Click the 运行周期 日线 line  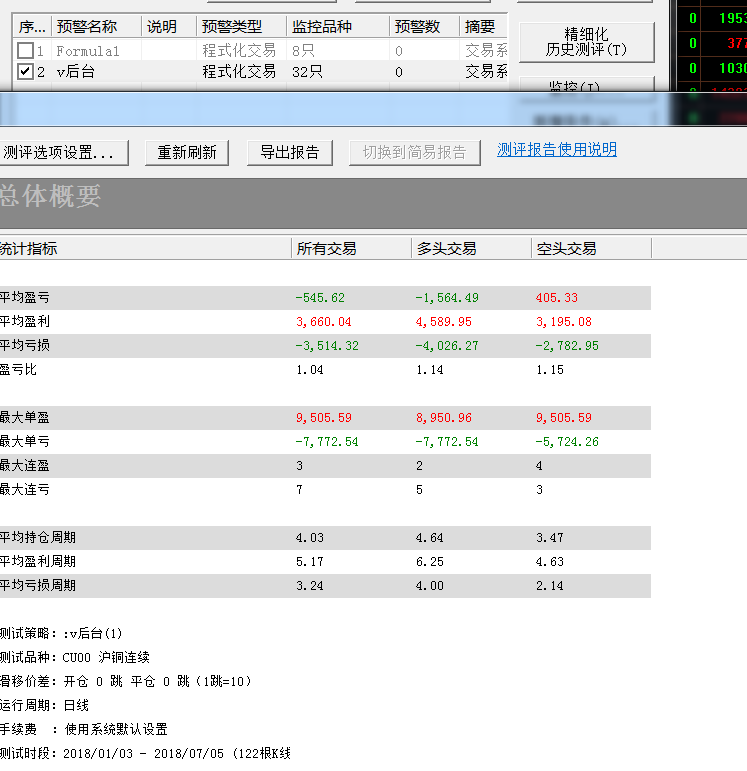(44, 706)
